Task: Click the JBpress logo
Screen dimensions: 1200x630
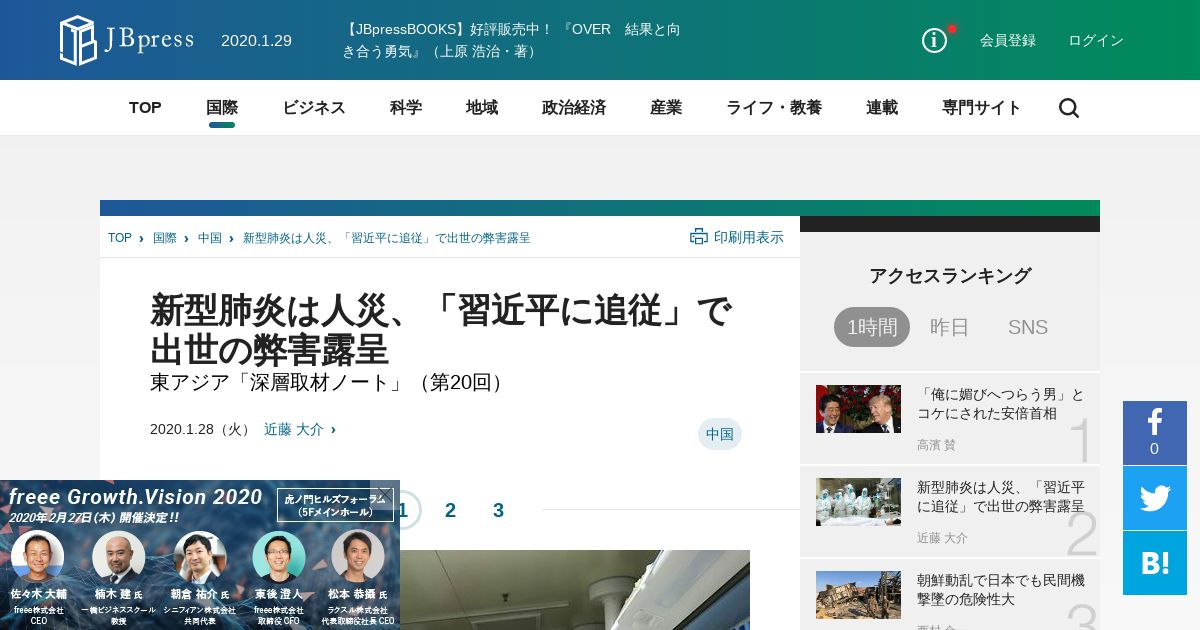Action: pos(126,40)
